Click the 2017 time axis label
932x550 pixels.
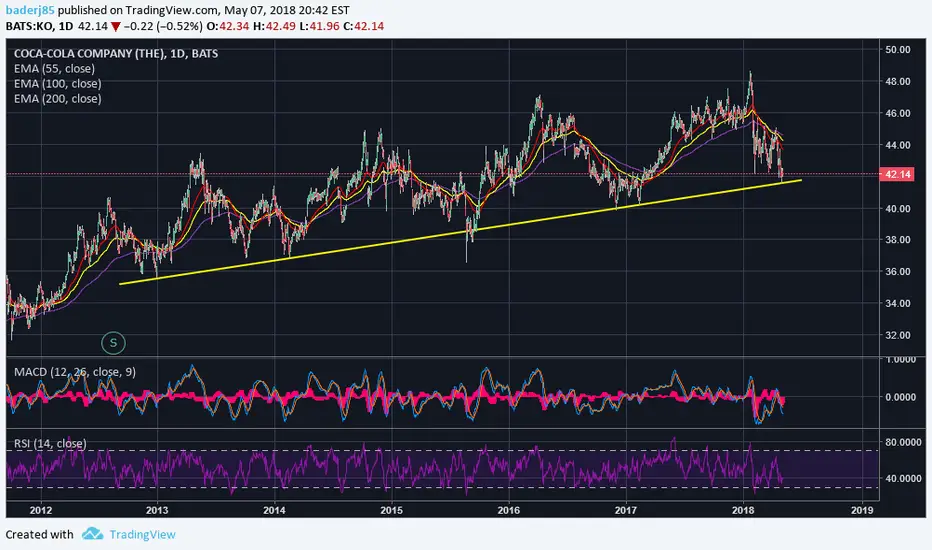[626, 510]
